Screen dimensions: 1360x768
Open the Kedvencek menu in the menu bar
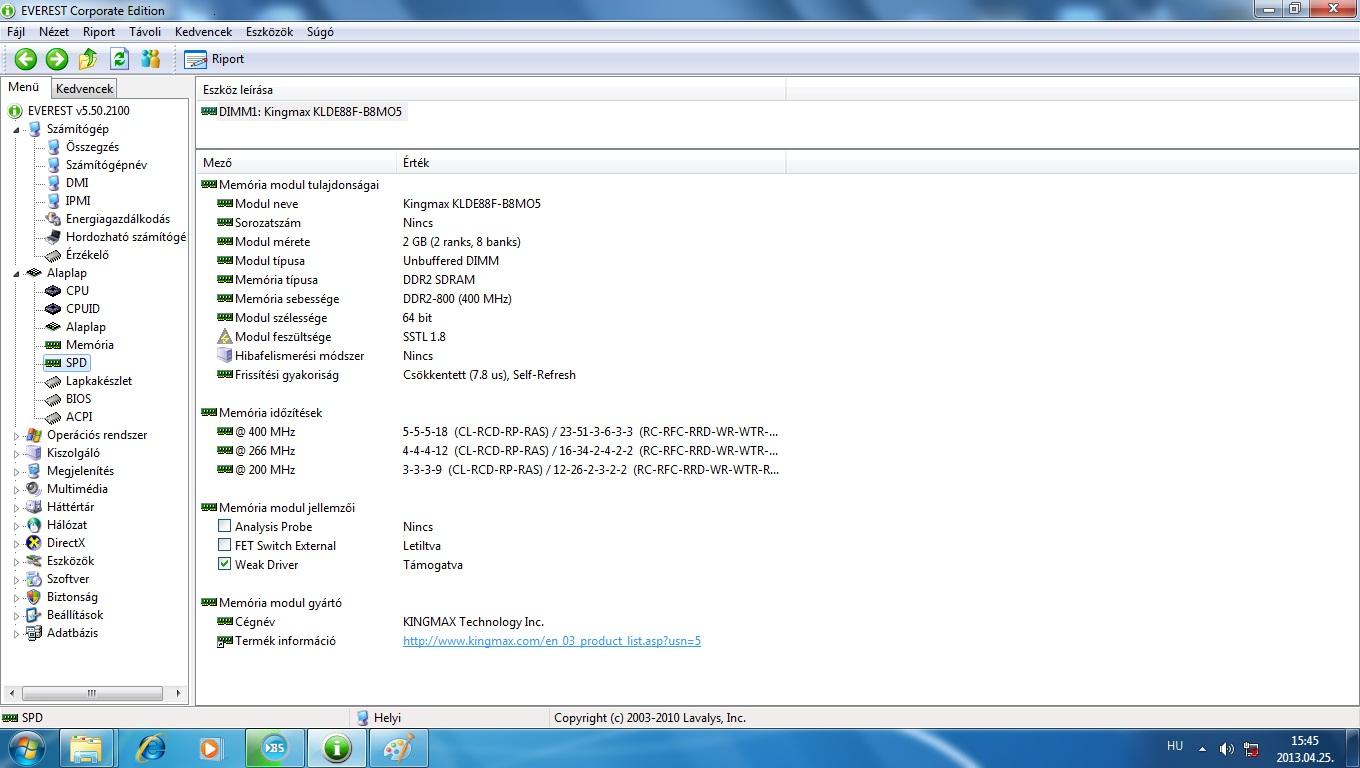click(203, 32)
